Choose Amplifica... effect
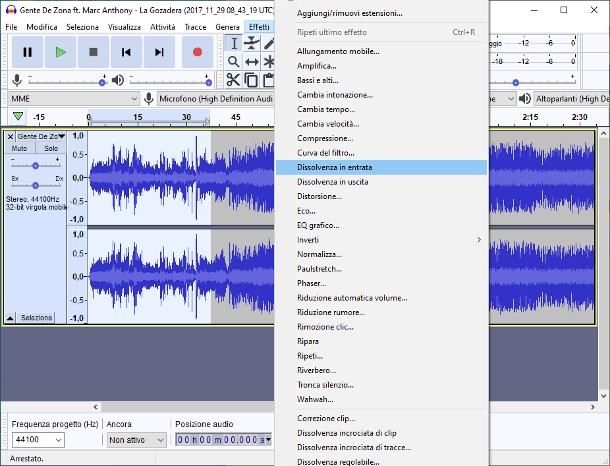This screenshot has height=466, width=610. (381, 66)
